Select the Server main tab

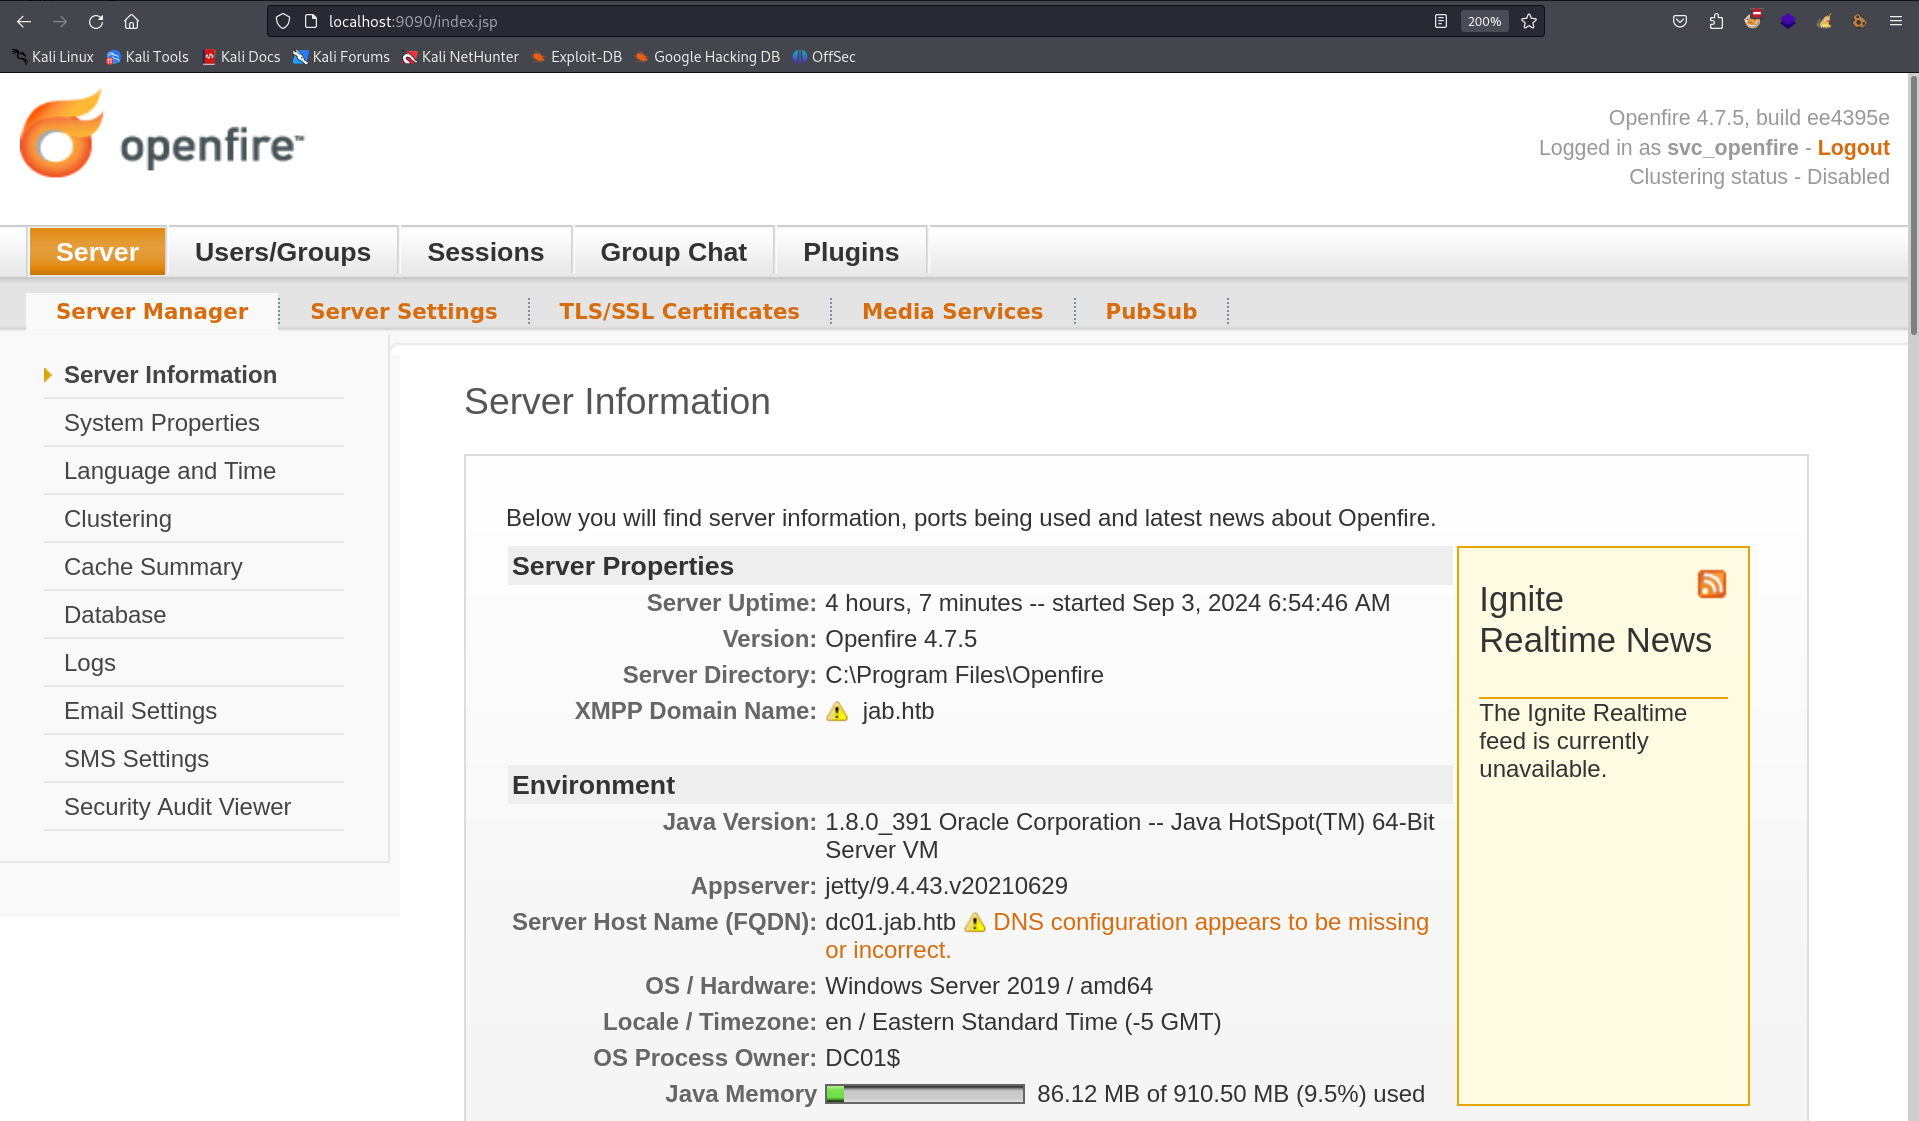coord(97,252)
